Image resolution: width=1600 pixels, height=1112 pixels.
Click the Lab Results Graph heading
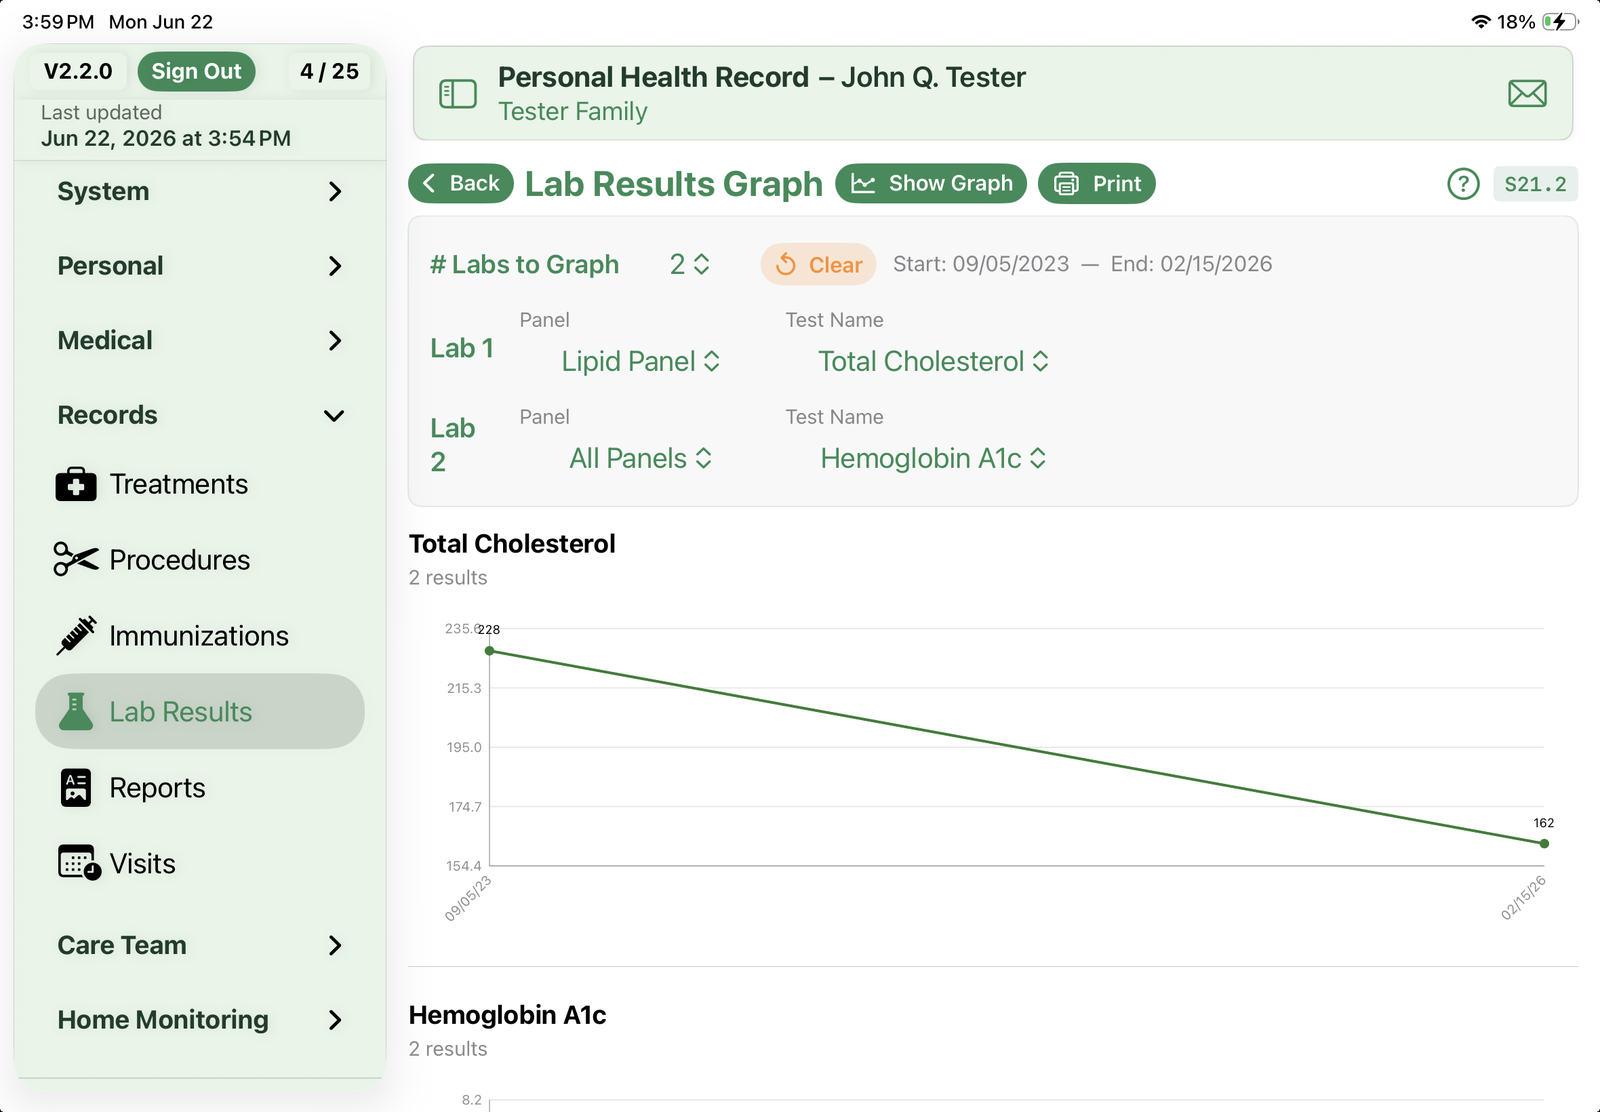point(674,184)
